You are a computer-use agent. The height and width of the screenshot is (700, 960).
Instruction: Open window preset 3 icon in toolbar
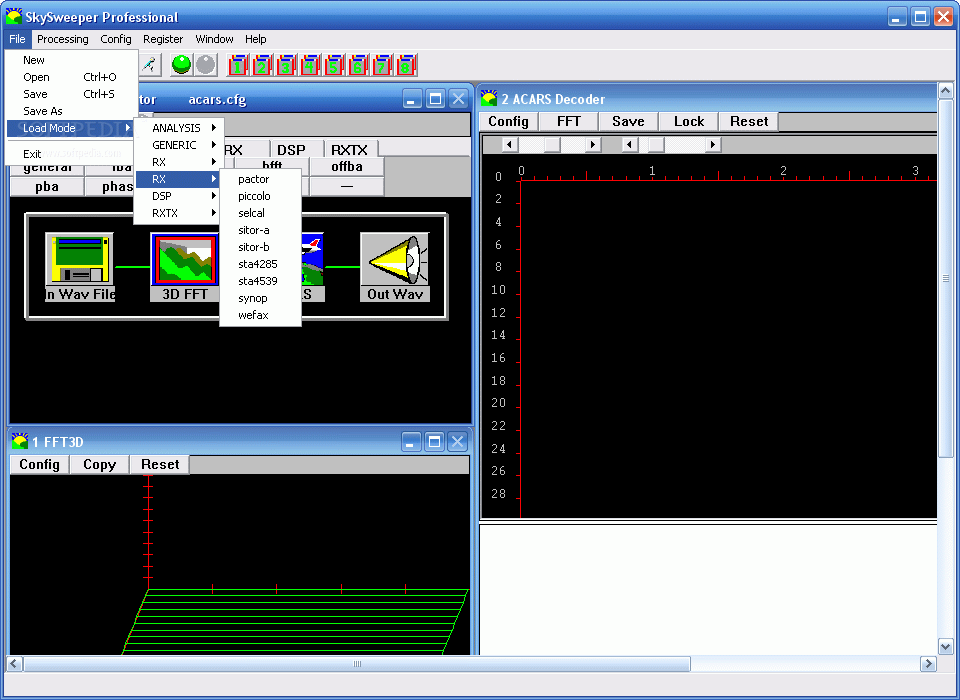click(285, 65)
